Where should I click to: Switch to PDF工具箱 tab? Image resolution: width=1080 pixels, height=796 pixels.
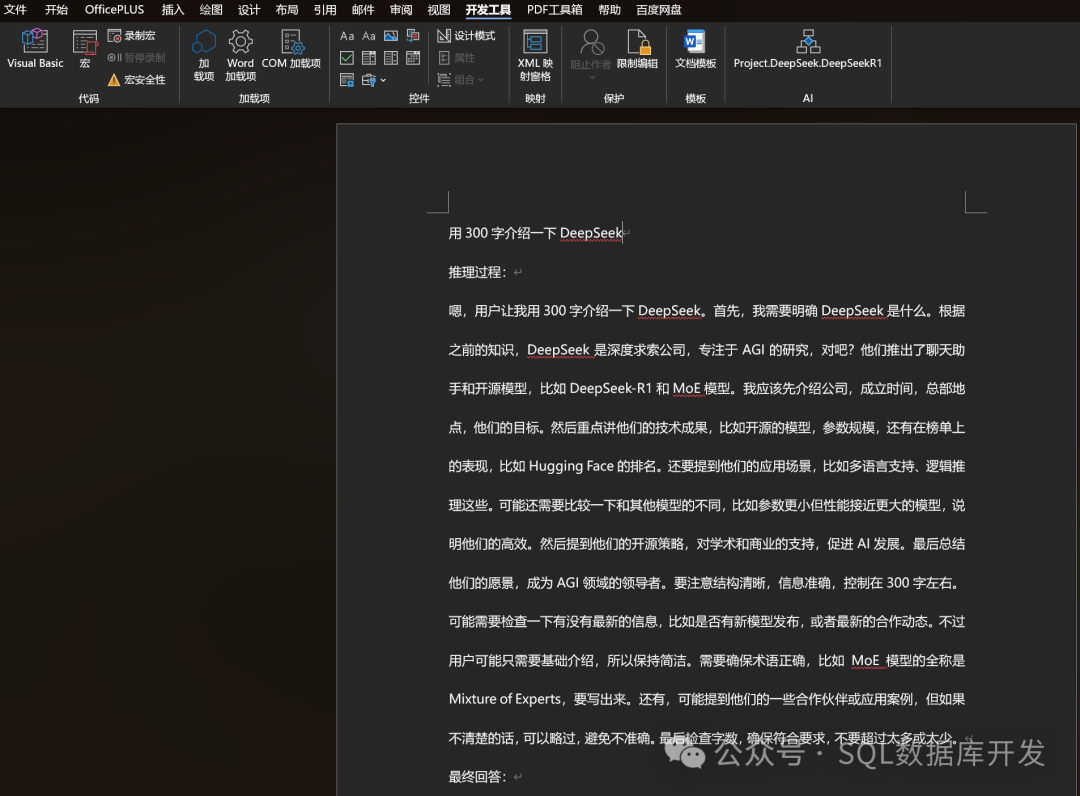click(554, 10)
